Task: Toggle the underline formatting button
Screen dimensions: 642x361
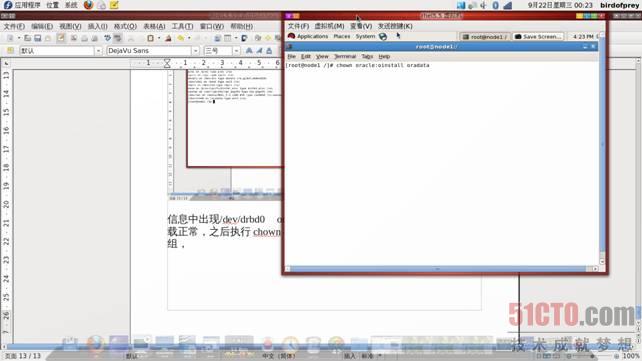Action: (x=269, y=51)
